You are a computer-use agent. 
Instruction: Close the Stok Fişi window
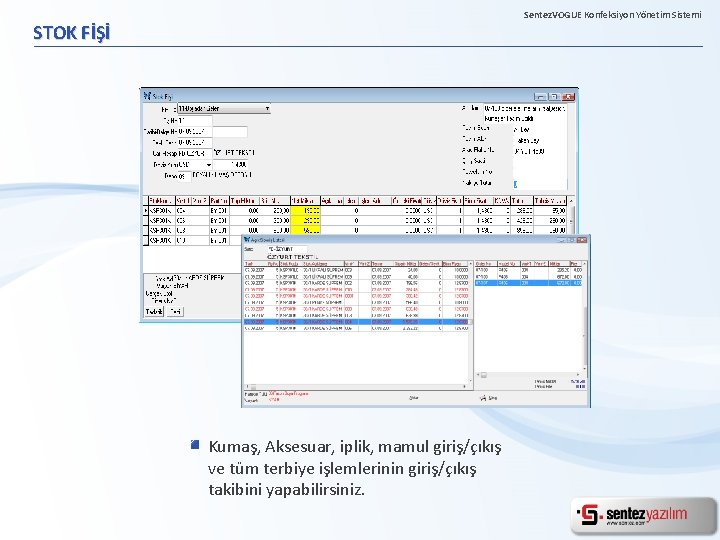[568, 96]
